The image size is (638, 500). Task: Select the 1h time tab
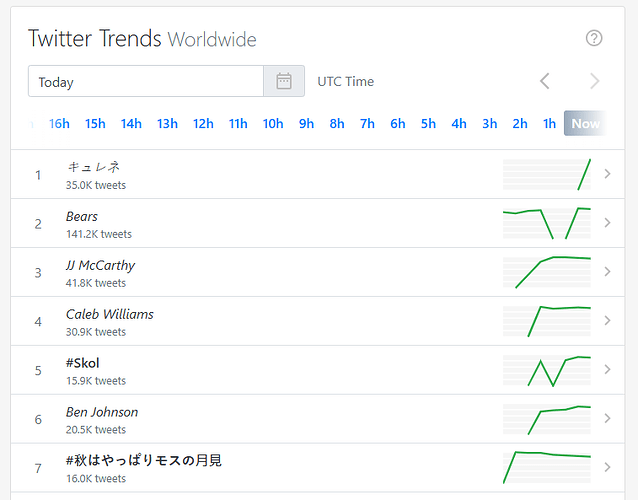point(549,123)
